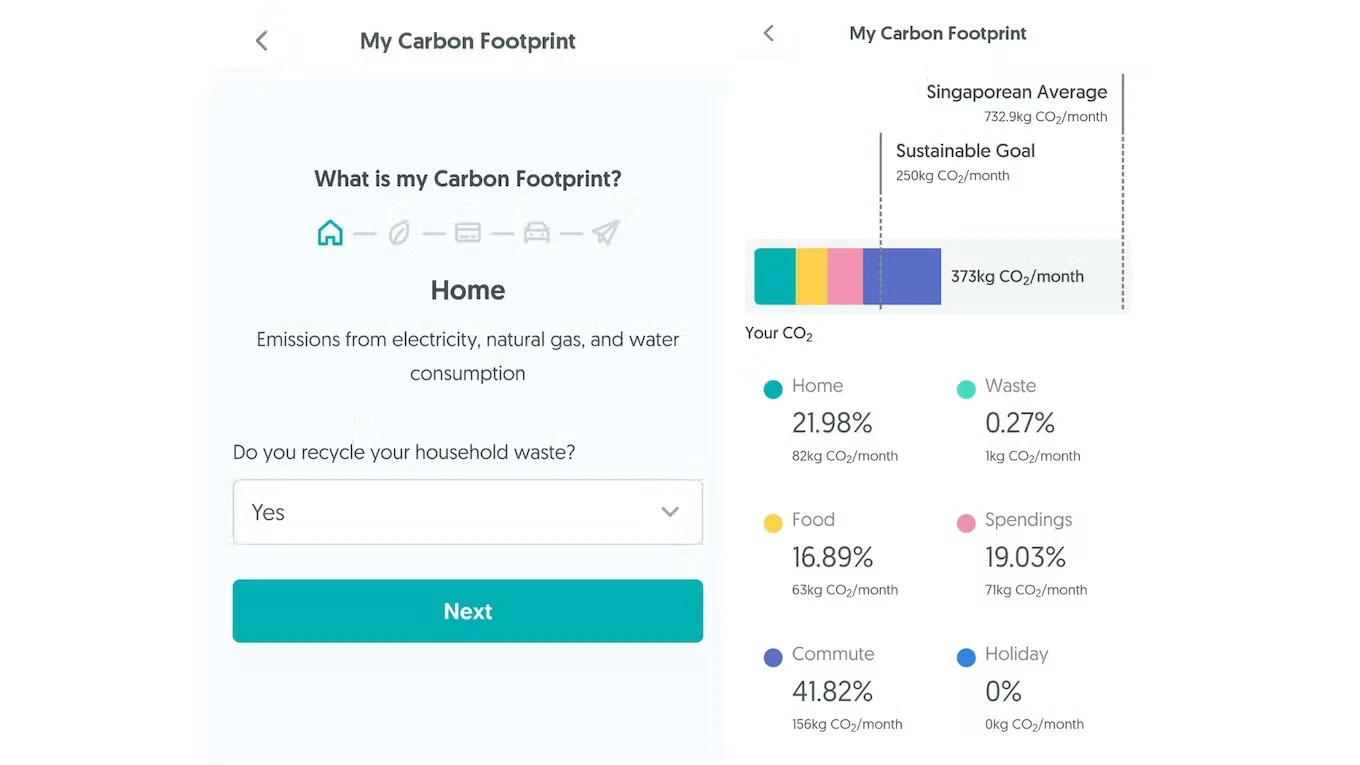
Task: Click the Commute 41.82% statistic
Action: coord(832,691)
